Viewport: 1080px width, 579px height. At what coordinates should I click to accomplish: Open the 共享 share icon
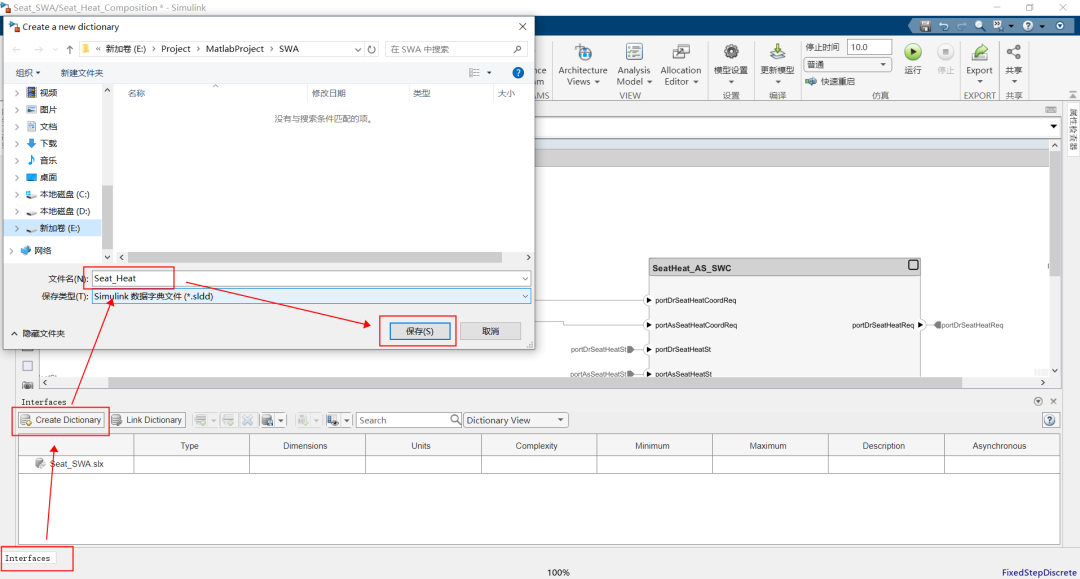tap(1014, 52)
